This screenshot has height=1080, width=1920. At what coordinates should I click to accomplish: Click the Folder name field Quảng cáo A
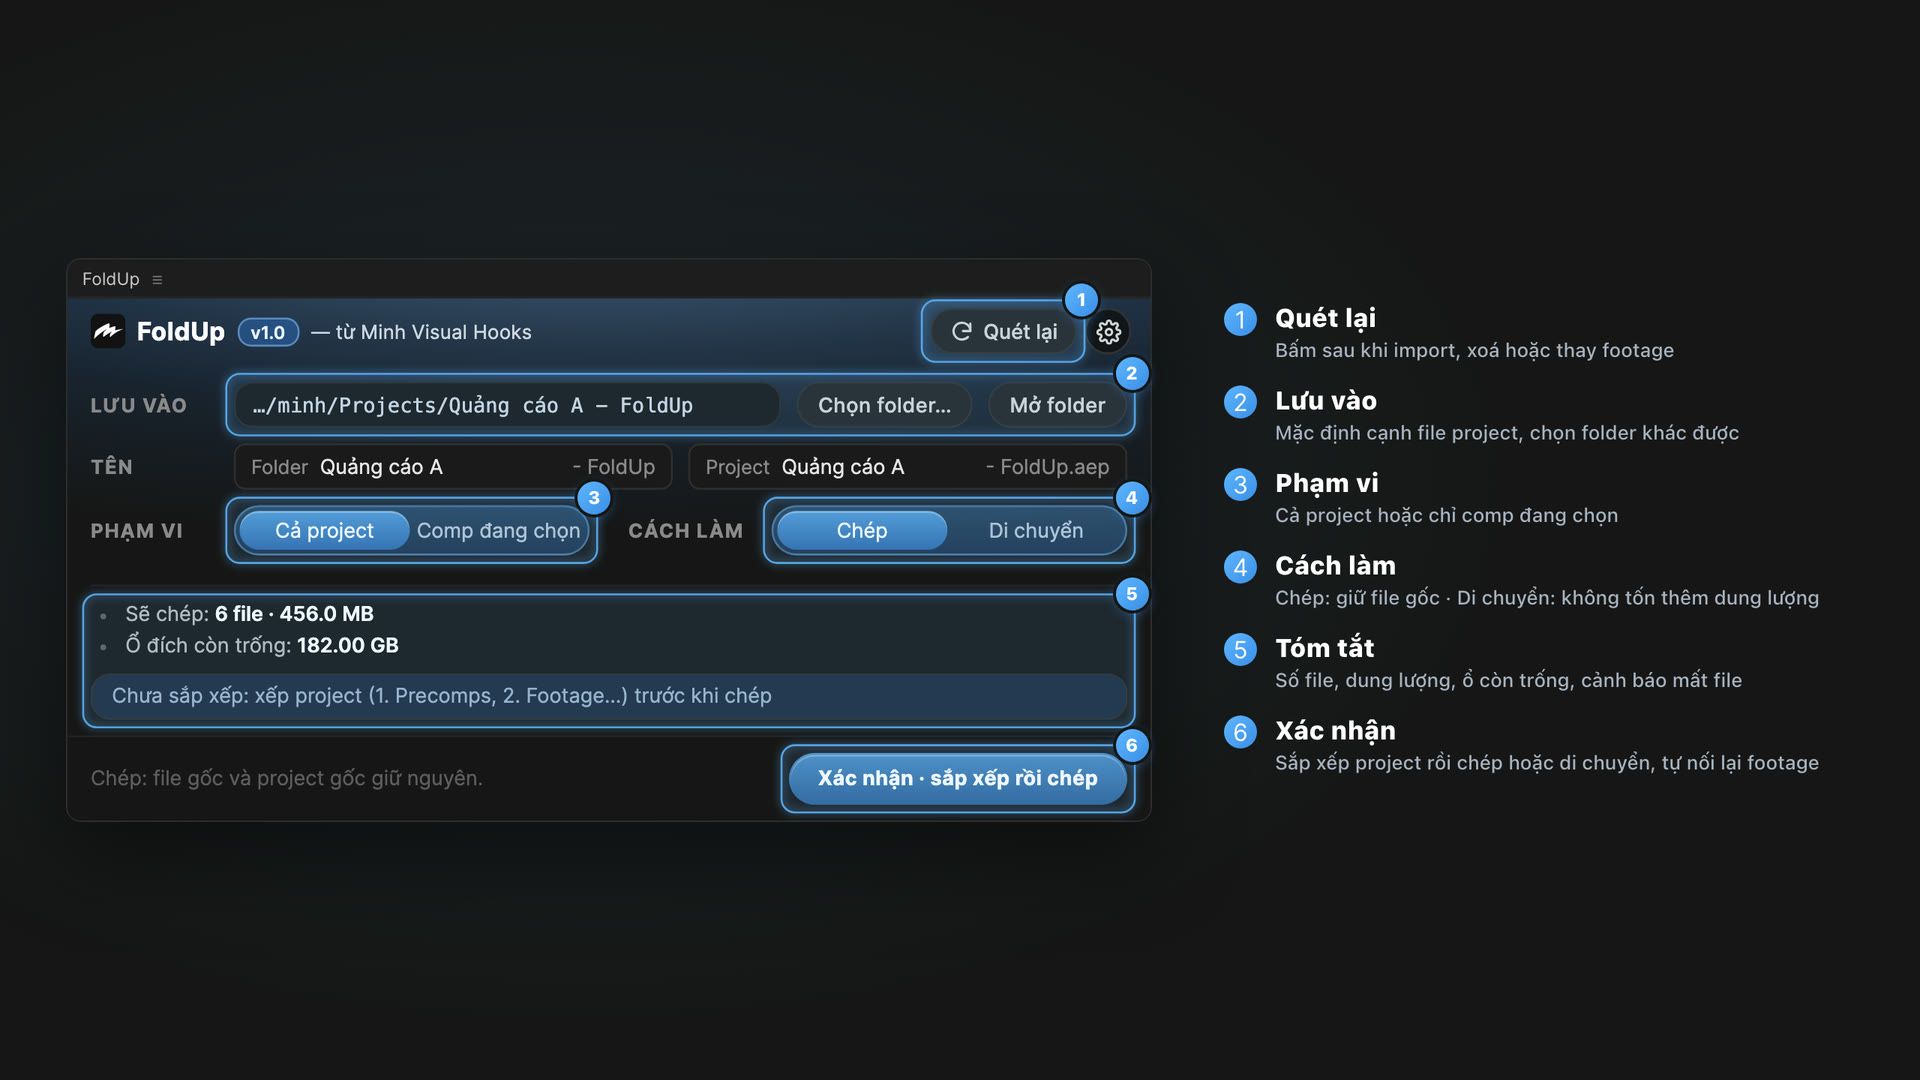pyautogui.click(x=453, y=467)
